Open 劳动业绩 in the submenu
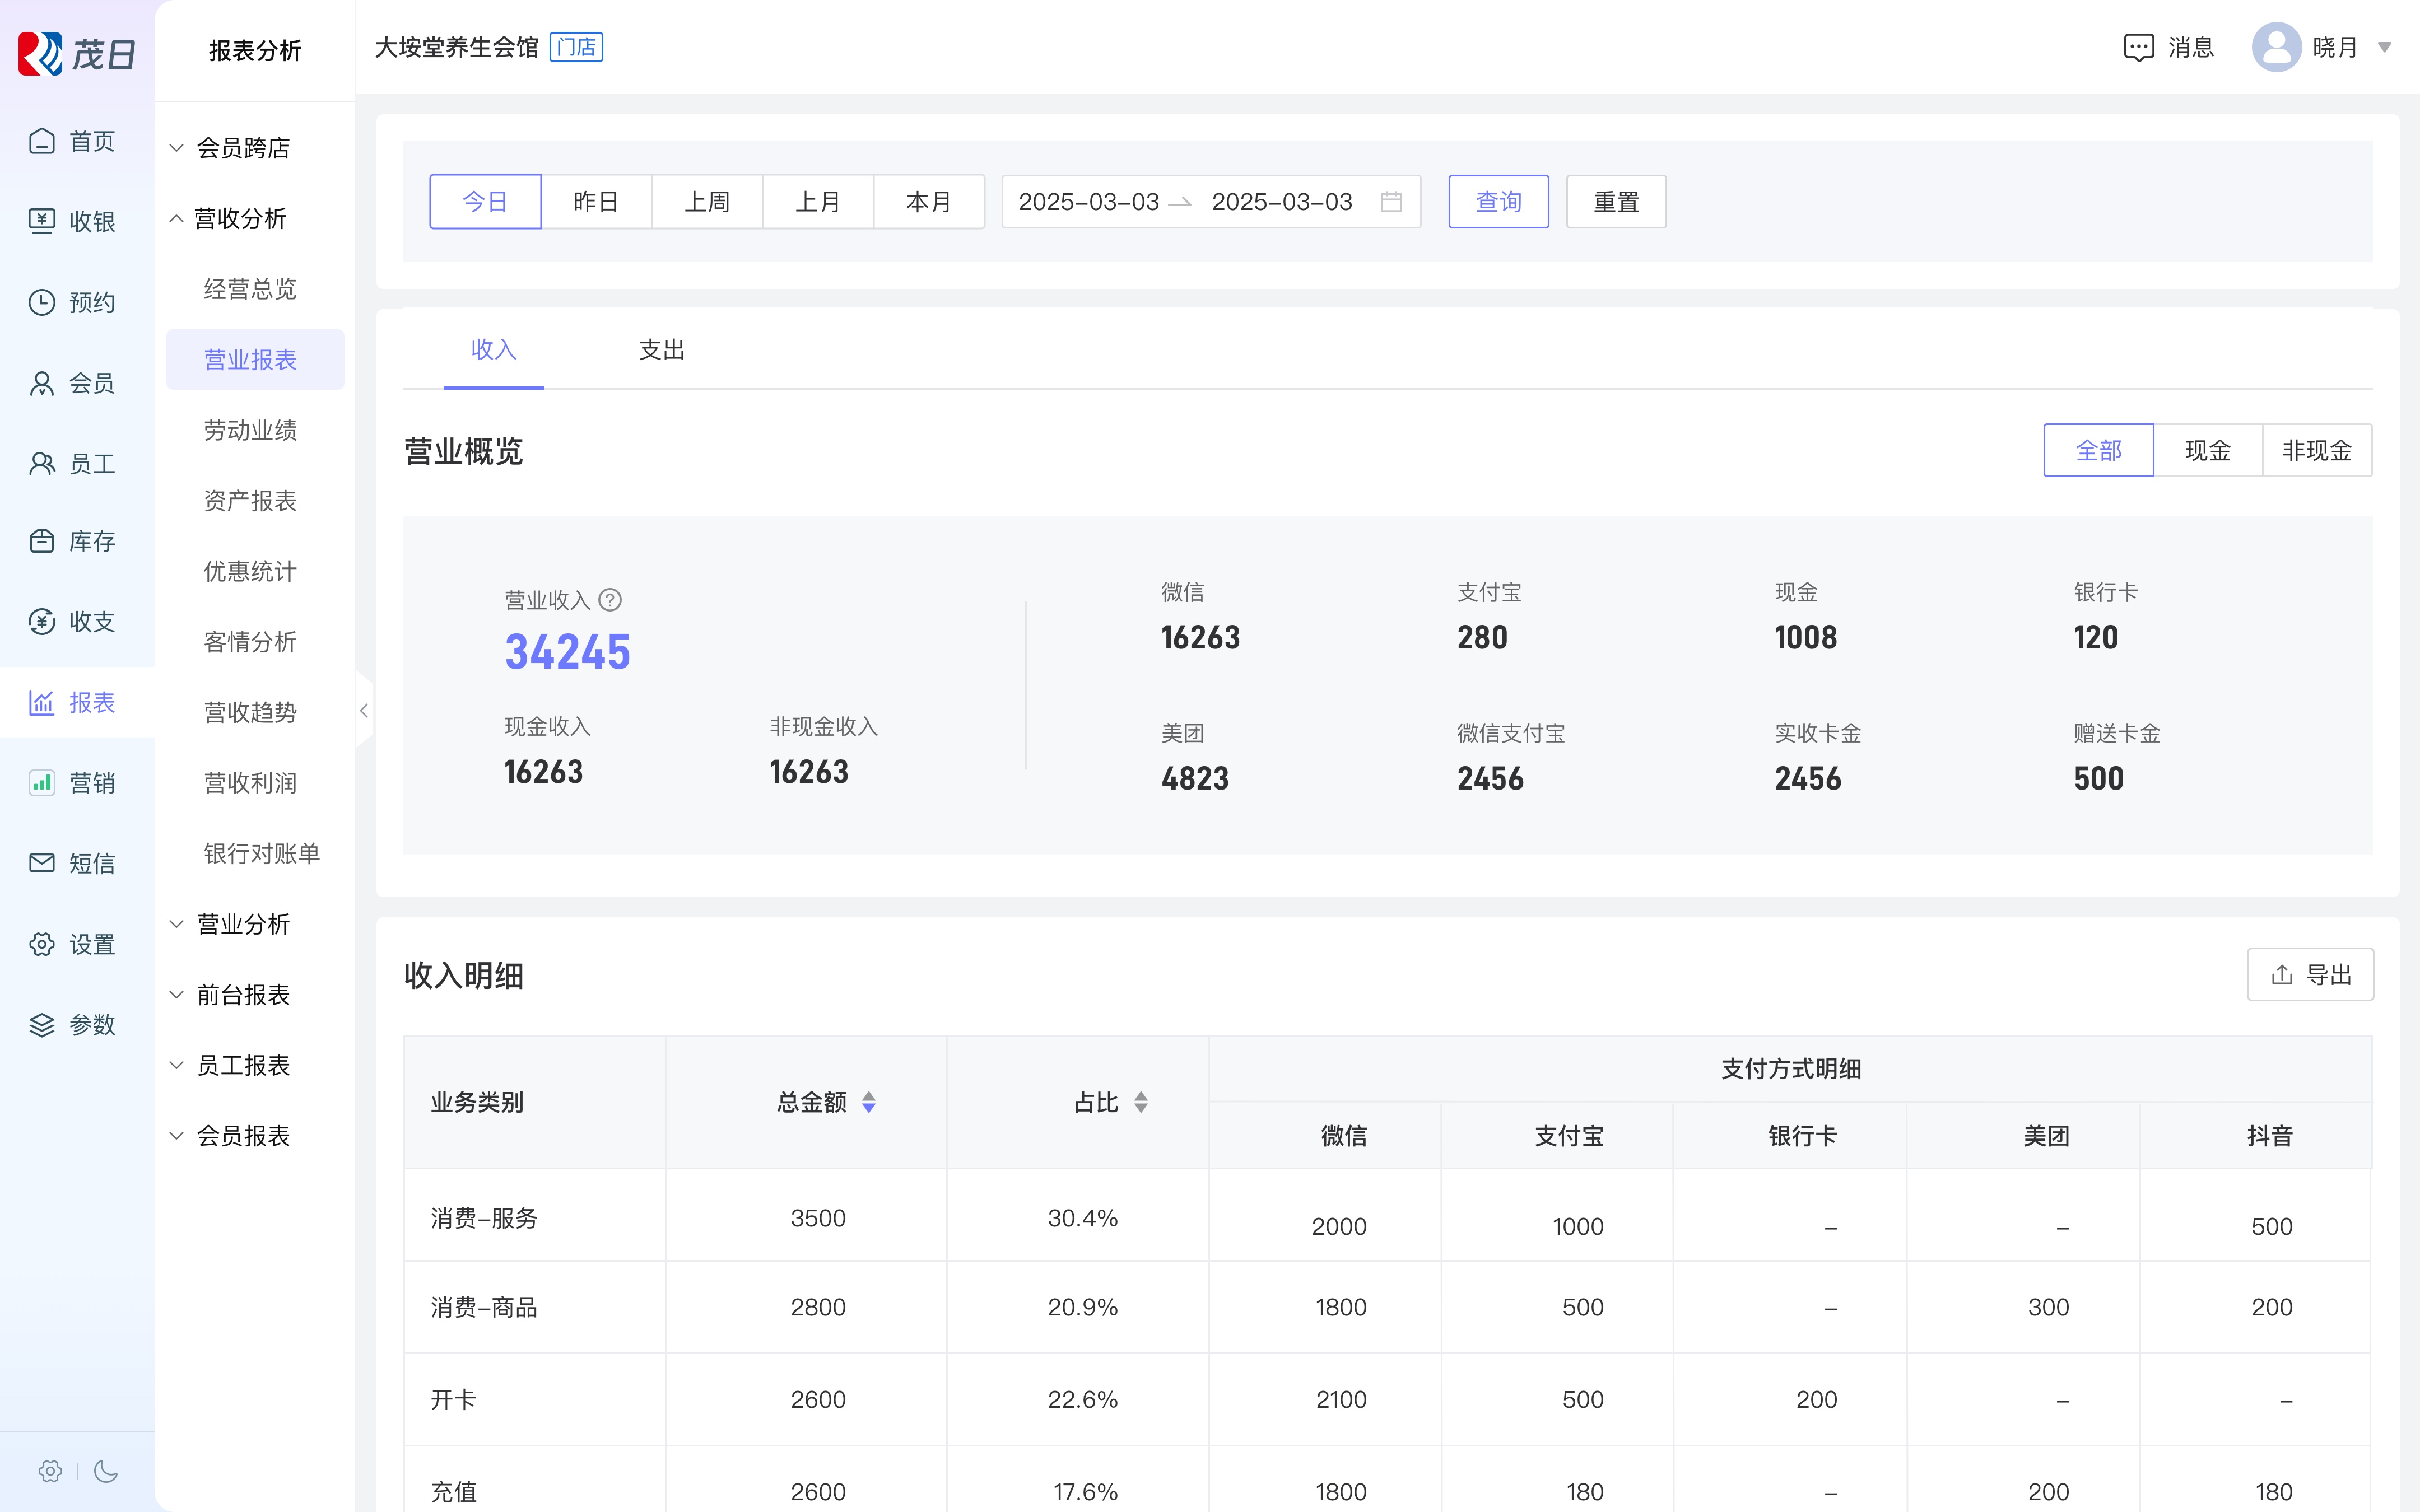The height and width of the screenshot is (1512, 2420). (250, 430)
